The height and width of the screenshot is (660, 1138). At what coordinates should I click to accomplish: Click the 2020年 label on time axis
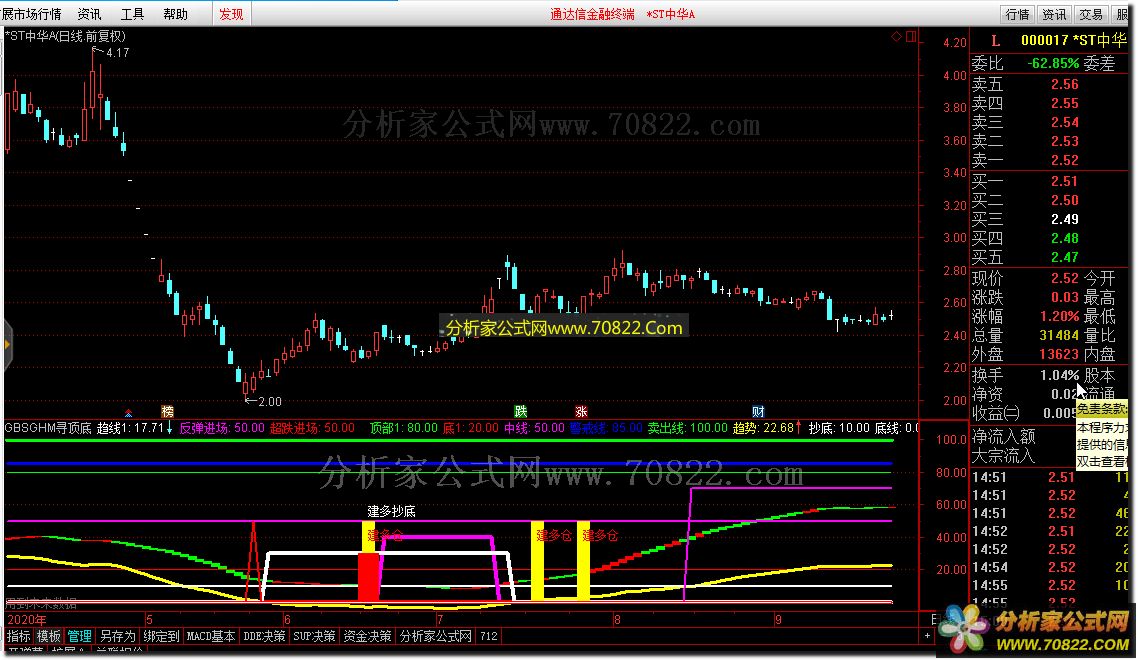[x=26, y=620]
